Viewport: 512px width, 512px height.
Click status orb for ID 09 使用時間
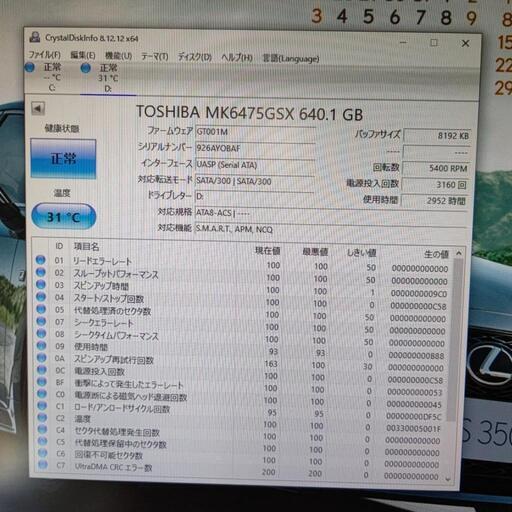click(41, 345)
